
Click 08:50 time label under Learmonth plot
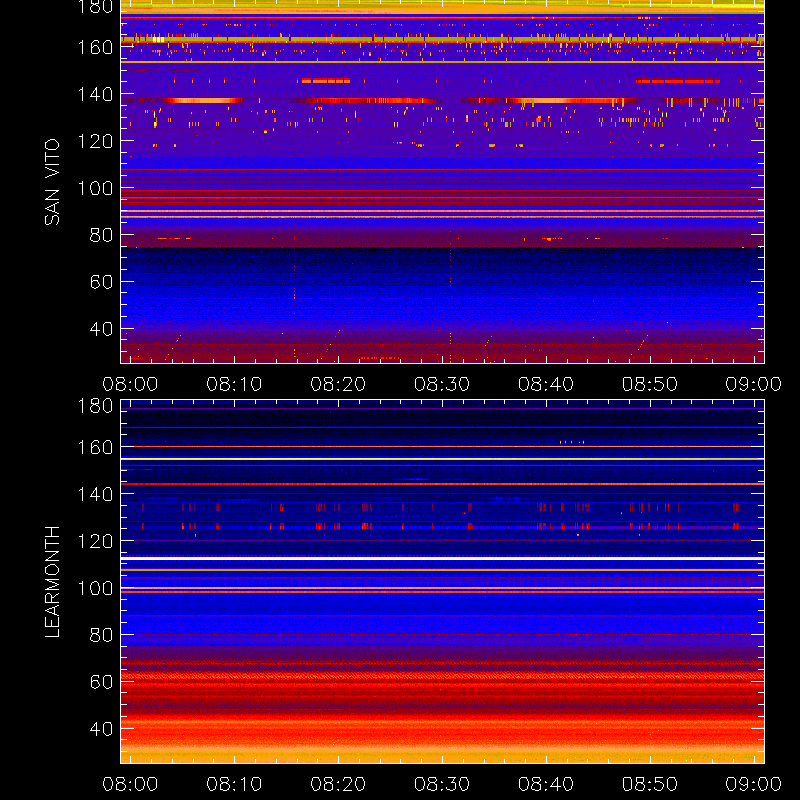(650, 784)
